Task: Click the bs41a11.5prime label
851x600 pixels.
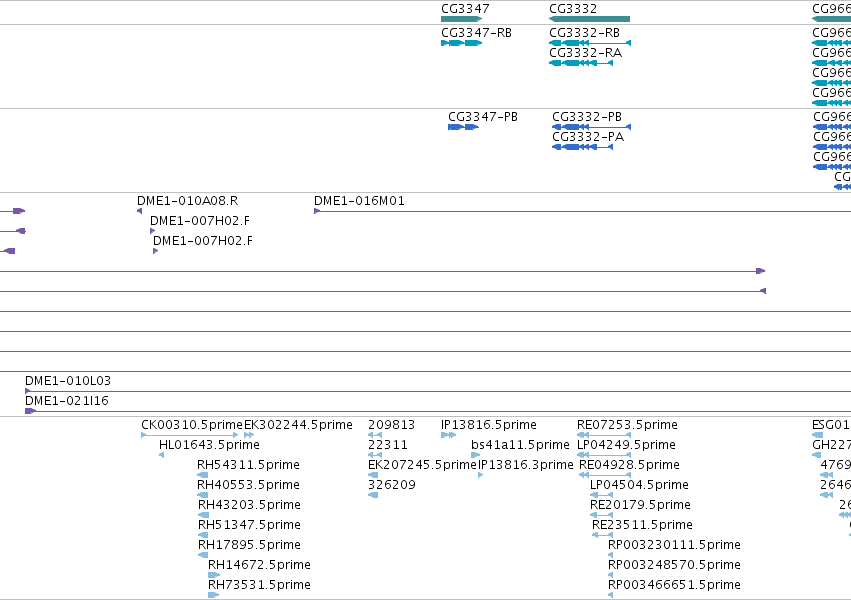Action: pyautogui.click(x=520, y=445)
